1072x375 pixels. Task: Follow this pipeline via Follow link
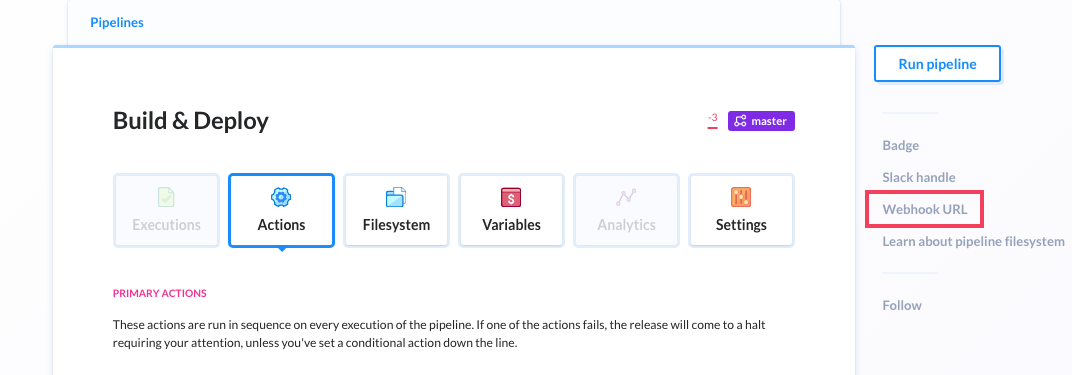pos(902,305)
